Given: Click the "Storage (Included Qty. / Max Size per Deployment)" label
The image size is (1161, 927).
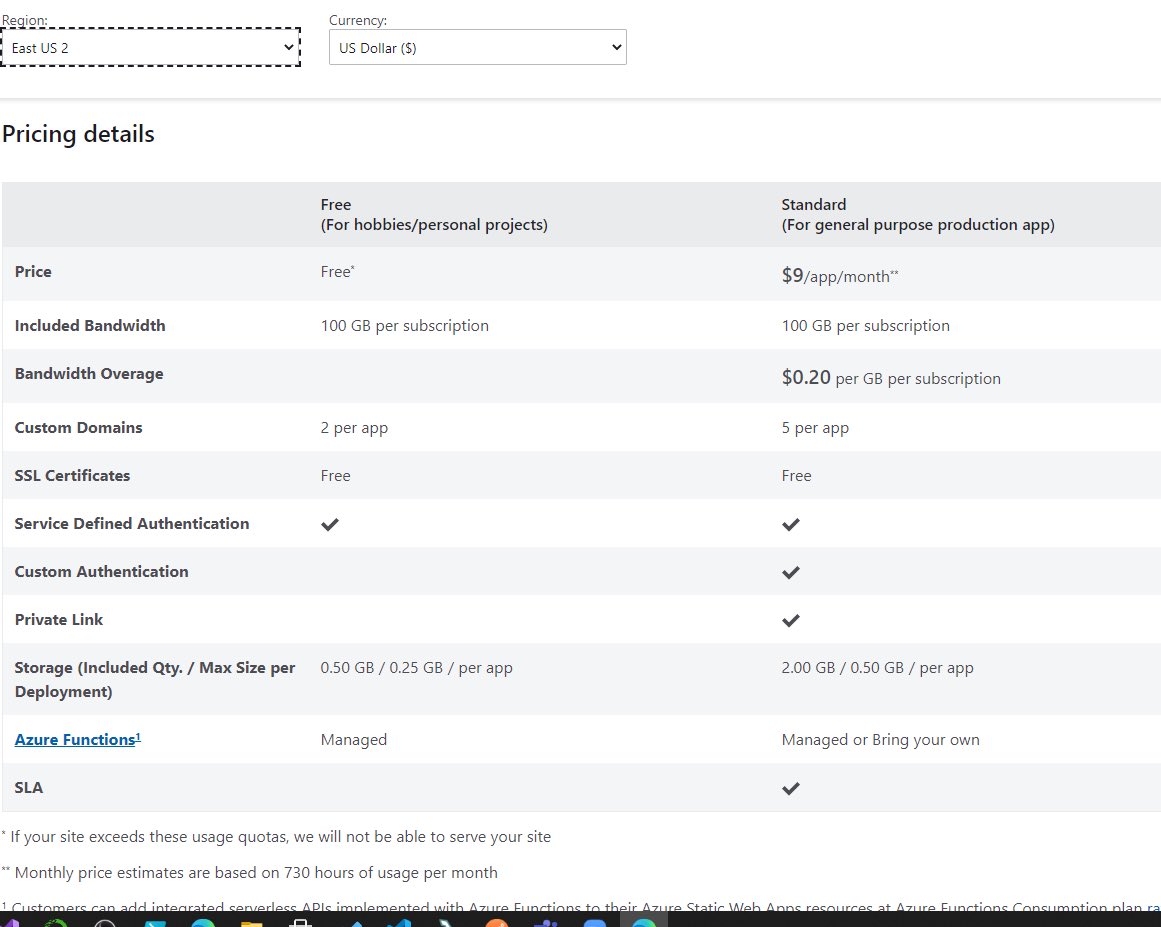Looking at the screenshot, I should (155, 680).
